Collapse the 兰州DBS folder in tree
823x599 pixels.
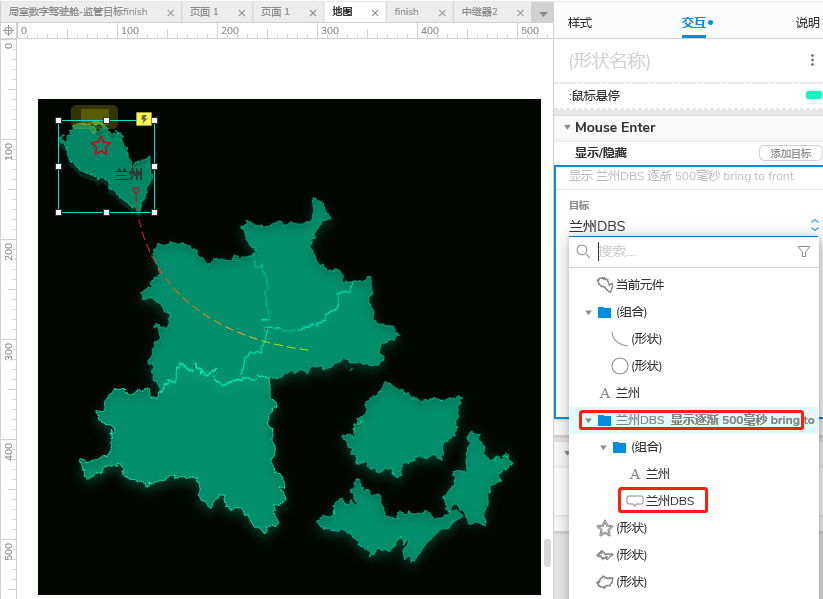click(x=589, y=421)
